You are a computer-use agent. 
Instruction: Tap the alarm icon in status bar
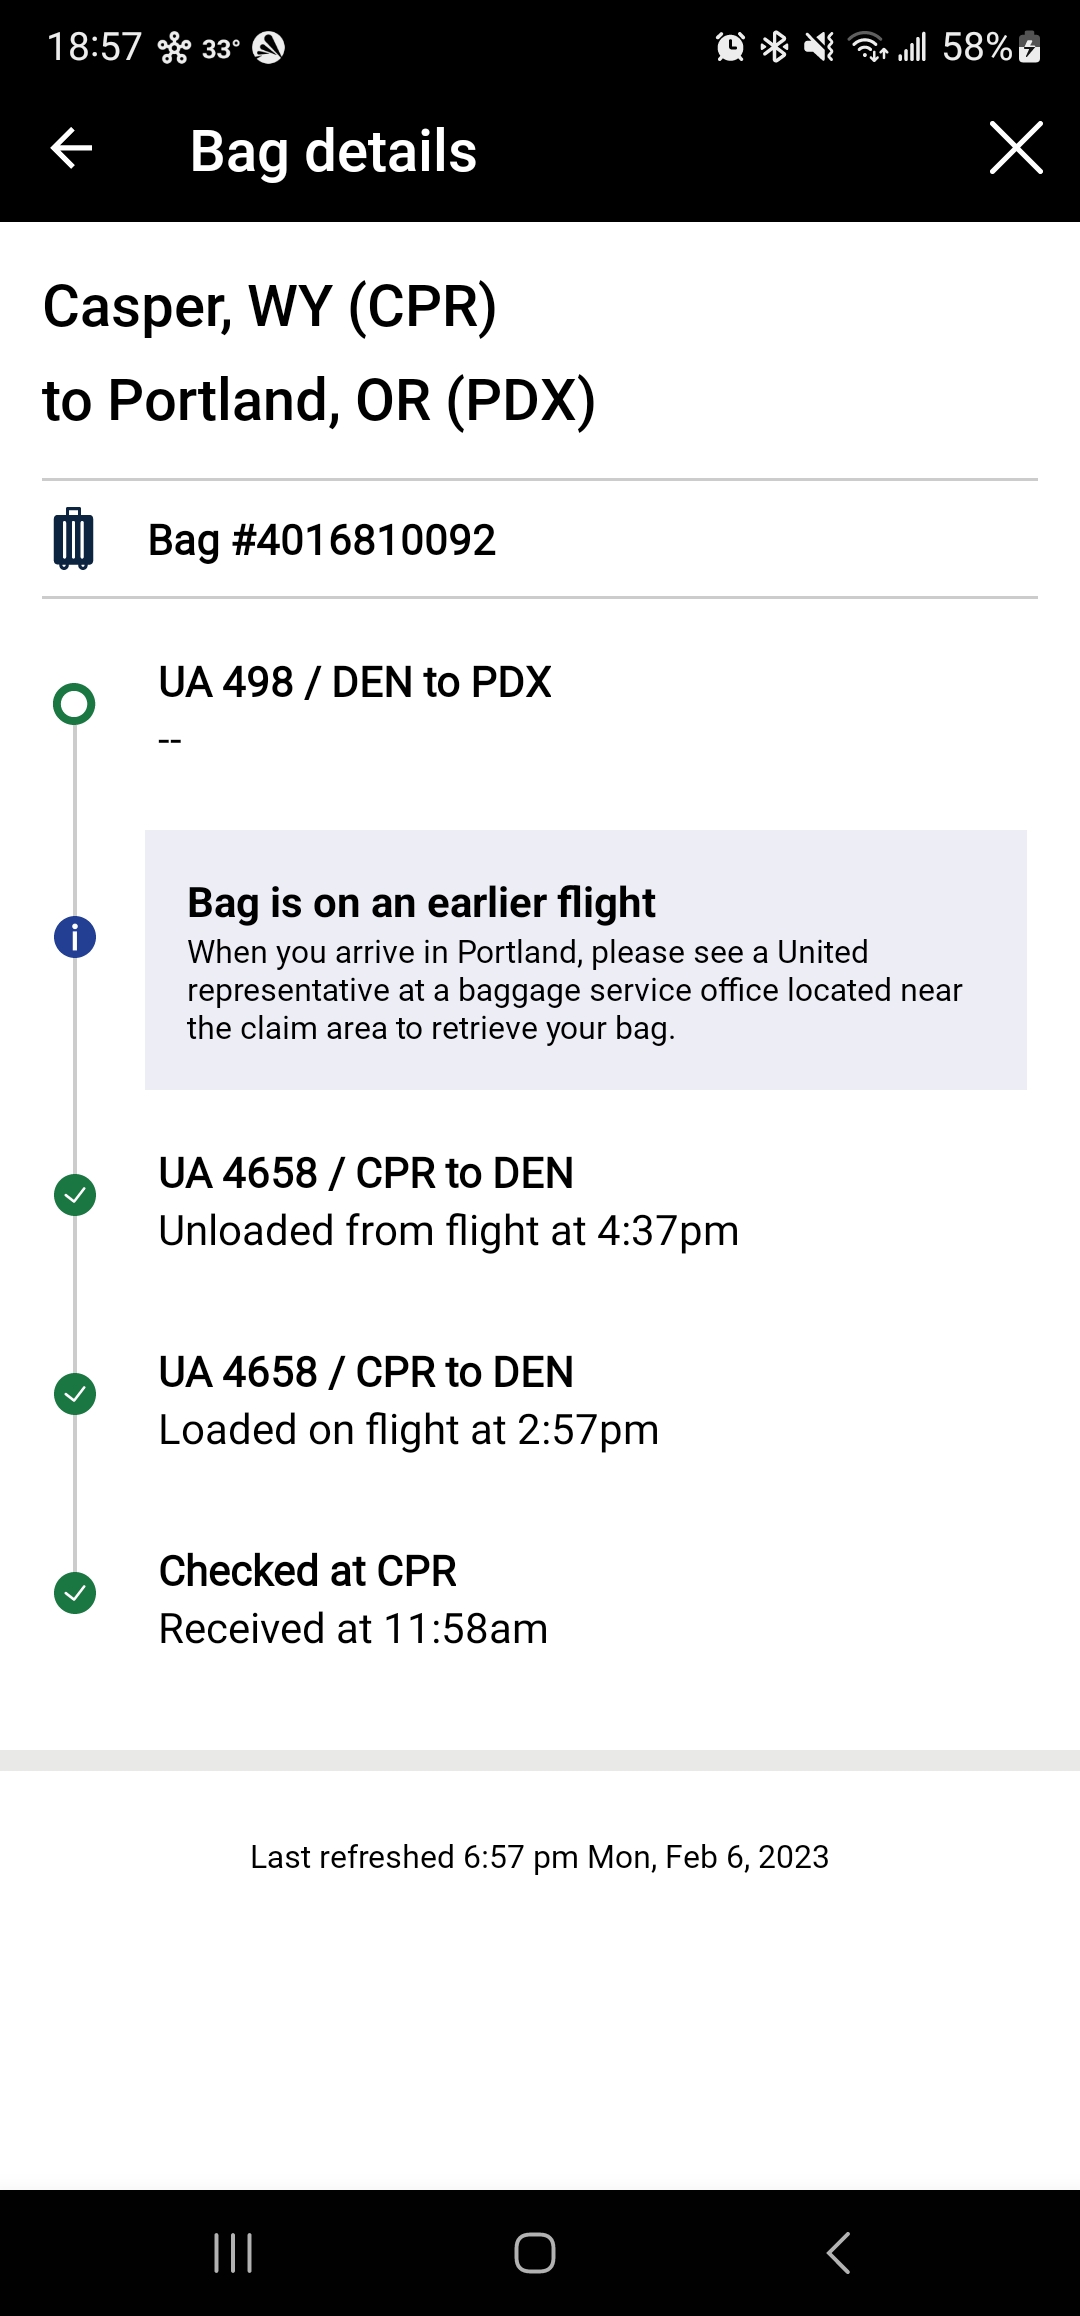[x=730, y=47]
